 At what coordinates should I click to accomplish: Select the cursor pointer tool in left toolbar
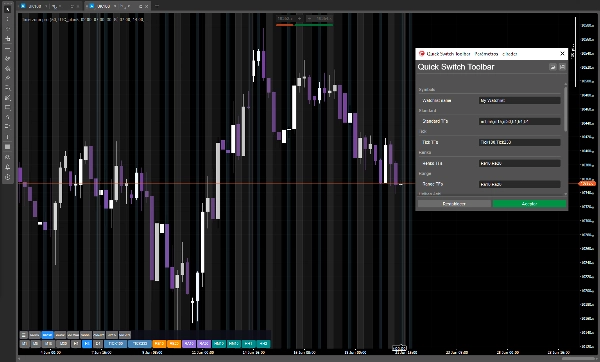[x=7, y=9]
